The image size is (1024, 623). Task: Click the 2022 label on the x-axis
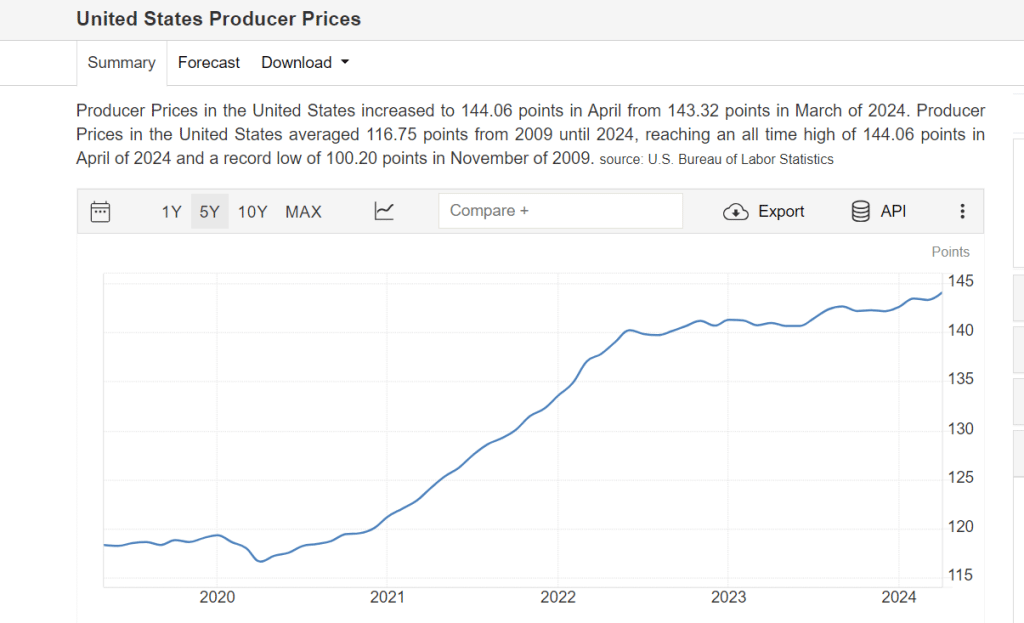click(558, 597)
